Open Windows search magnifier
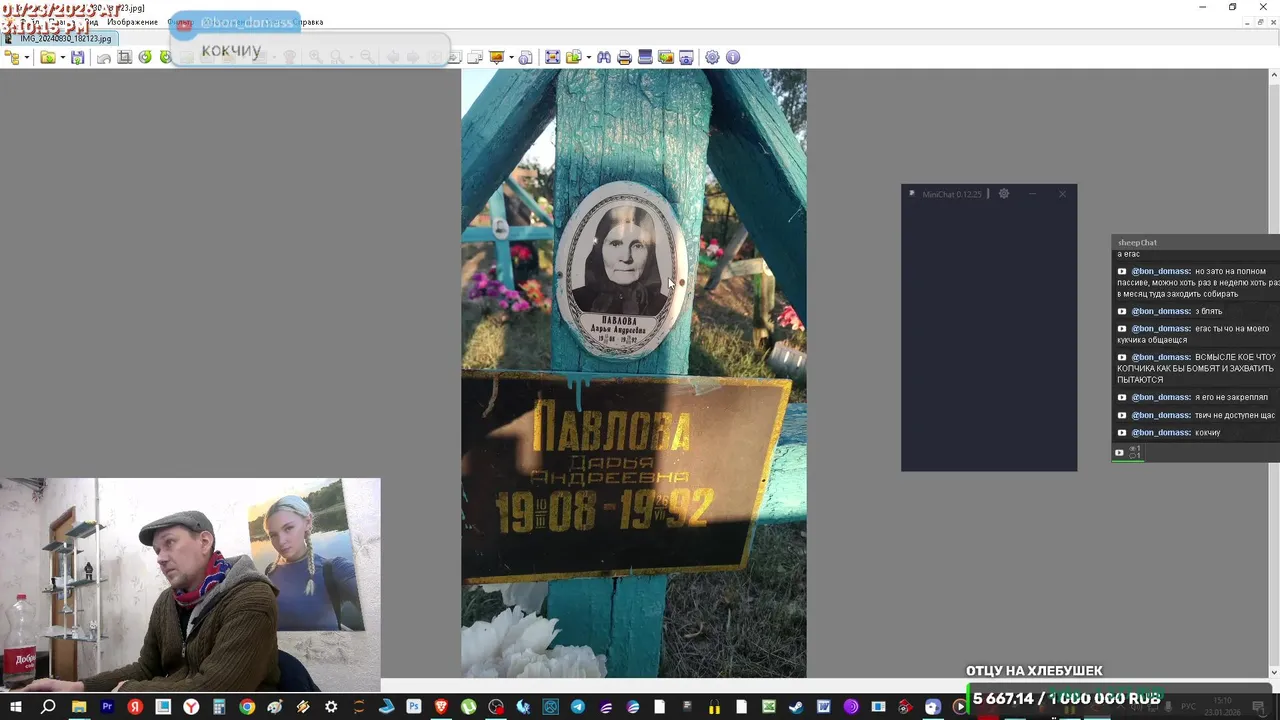1280x720 pixels. [48, 707]
